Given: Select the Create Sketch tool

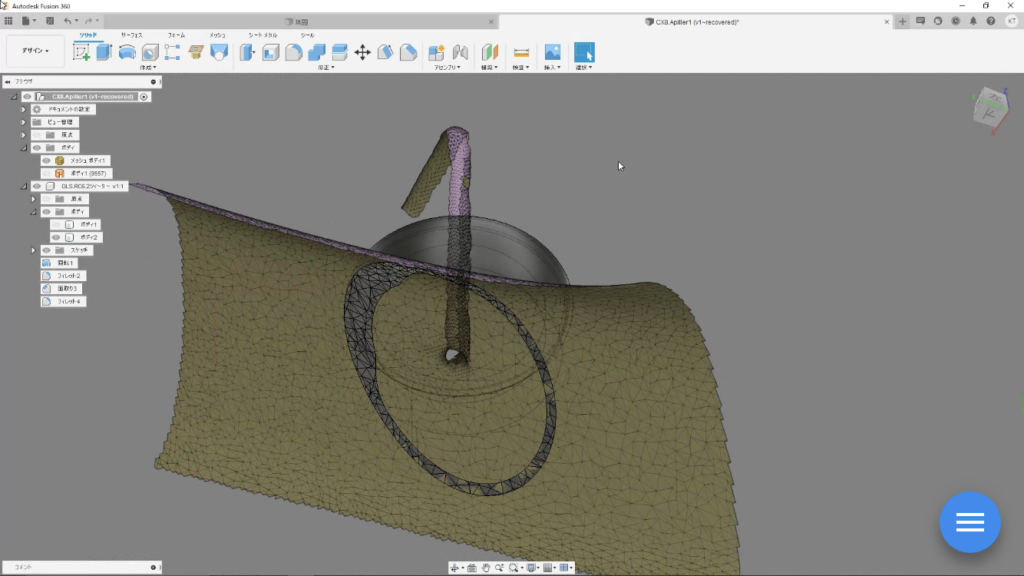Looking at the screenshot, I should pos(82,52).
